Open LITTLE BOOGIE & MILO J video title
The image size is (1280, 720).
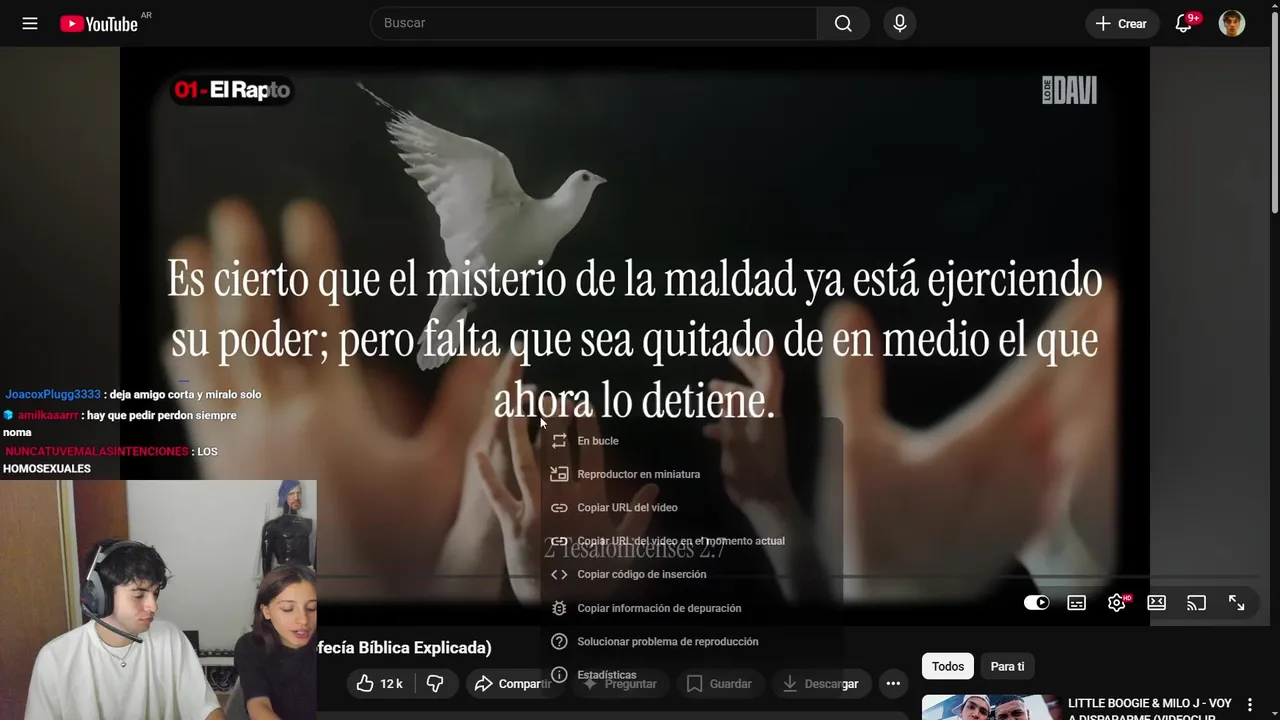tap(1150, 709)
